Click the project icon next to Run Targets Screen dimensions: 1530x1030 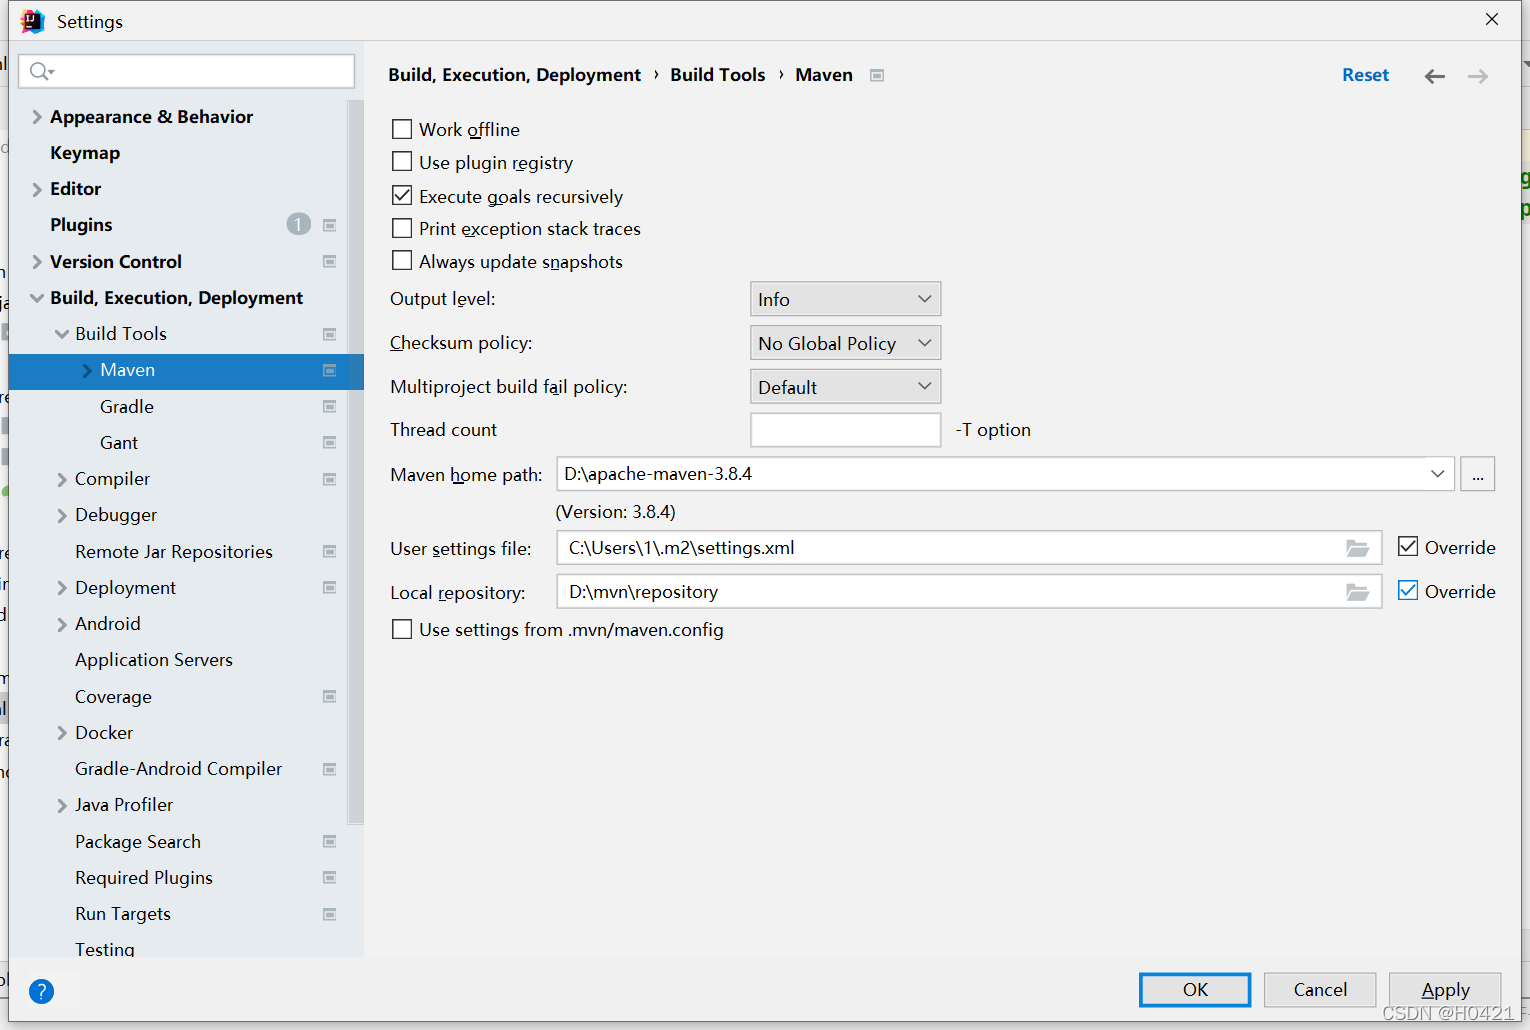click(x=329, y=914)
